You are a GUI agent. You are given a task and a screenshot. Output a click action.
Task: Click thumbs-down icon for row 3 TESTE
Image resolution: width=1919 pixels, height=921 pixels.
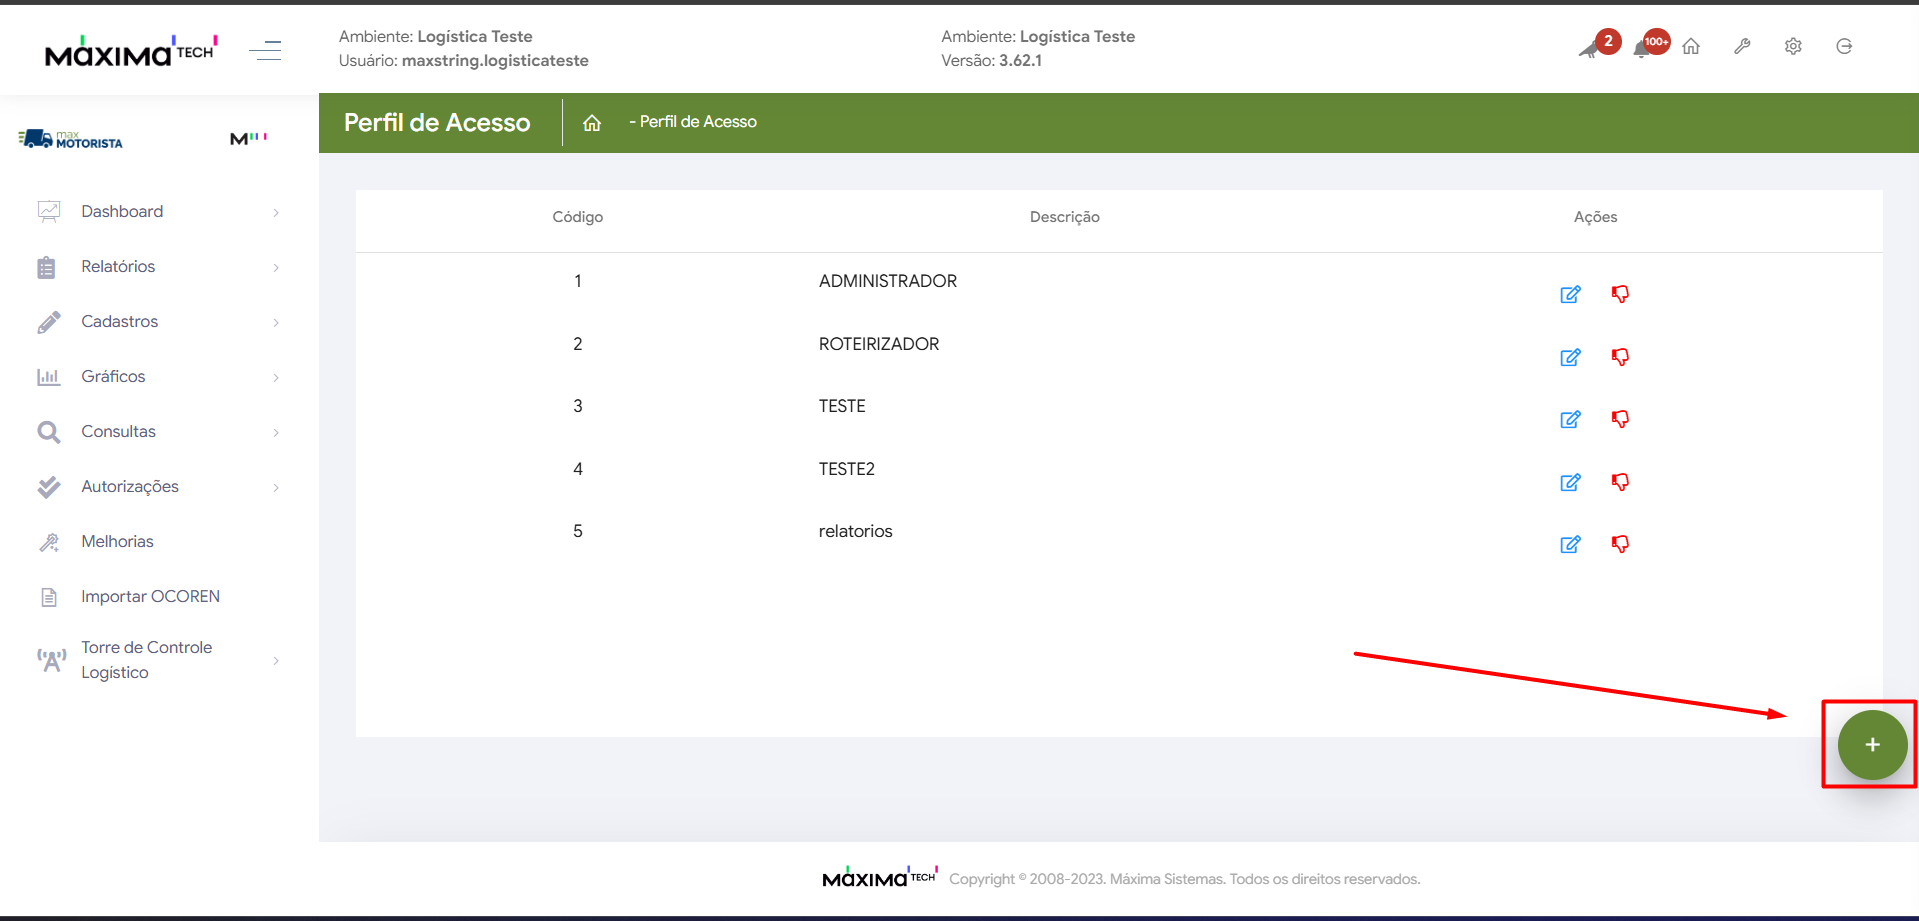coord(1620,419)
